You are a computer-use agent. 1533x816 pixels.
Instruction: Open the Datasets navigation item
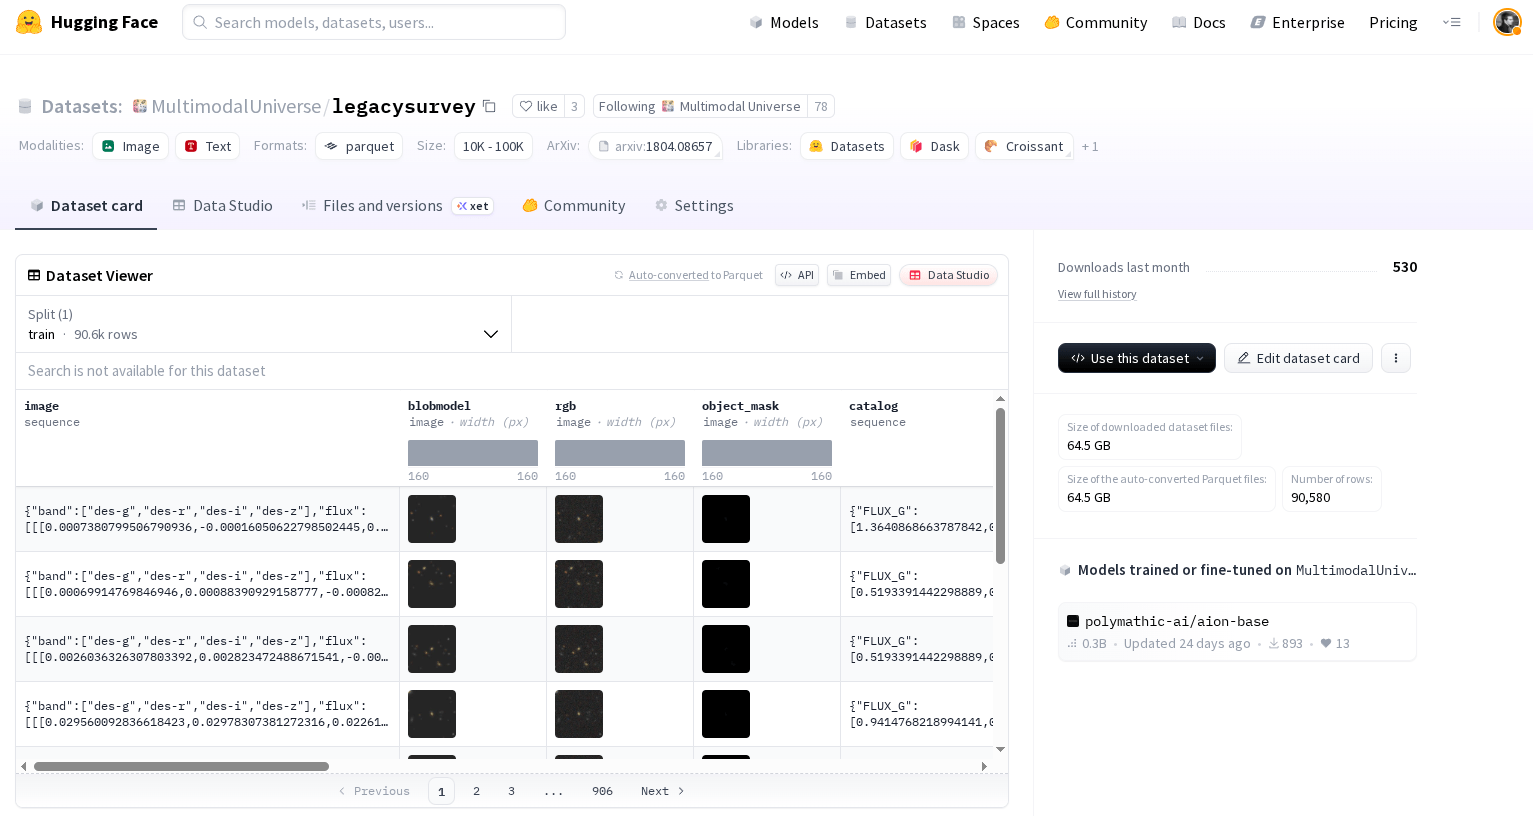click(x=885, y=22)
